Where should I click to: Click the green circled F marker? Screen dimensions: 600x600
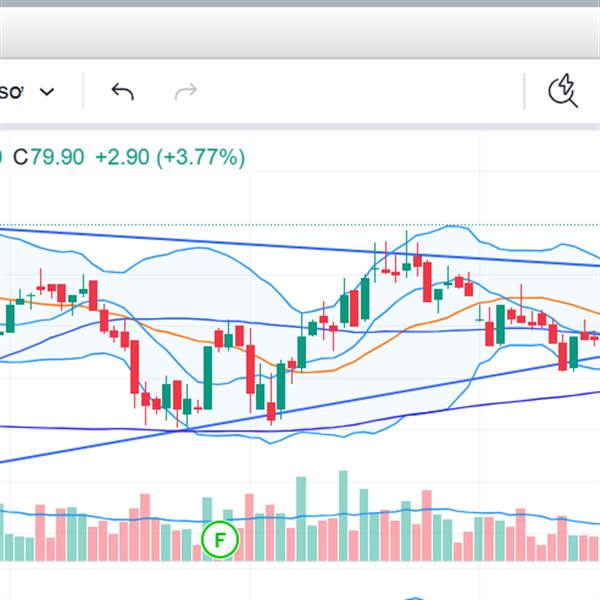pos(220,540)
